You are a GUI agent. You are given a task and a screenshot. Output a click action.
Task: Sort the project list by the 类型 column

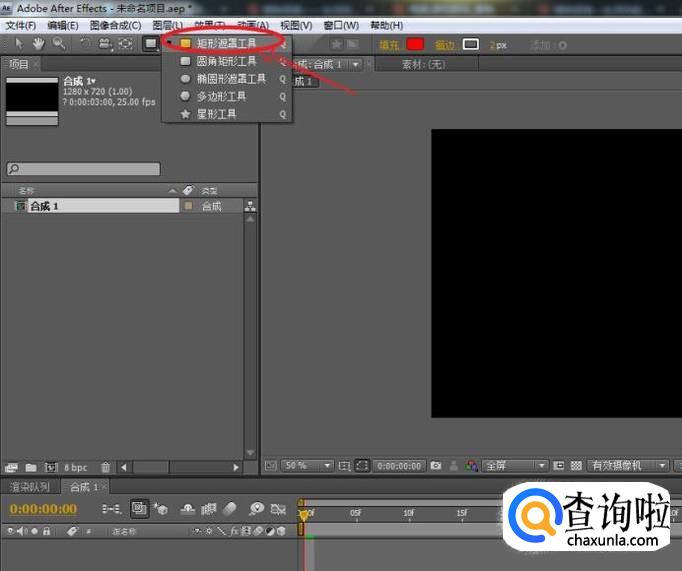point(209,190)
